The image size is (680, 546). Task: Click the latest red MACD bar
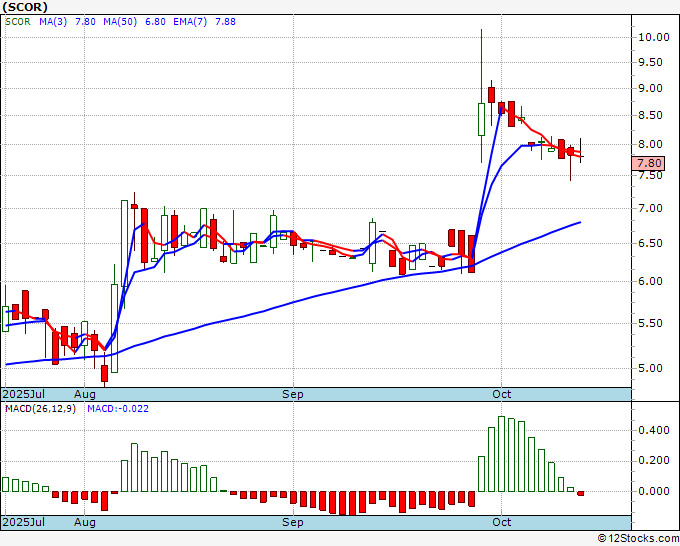(x=581, y=494)
